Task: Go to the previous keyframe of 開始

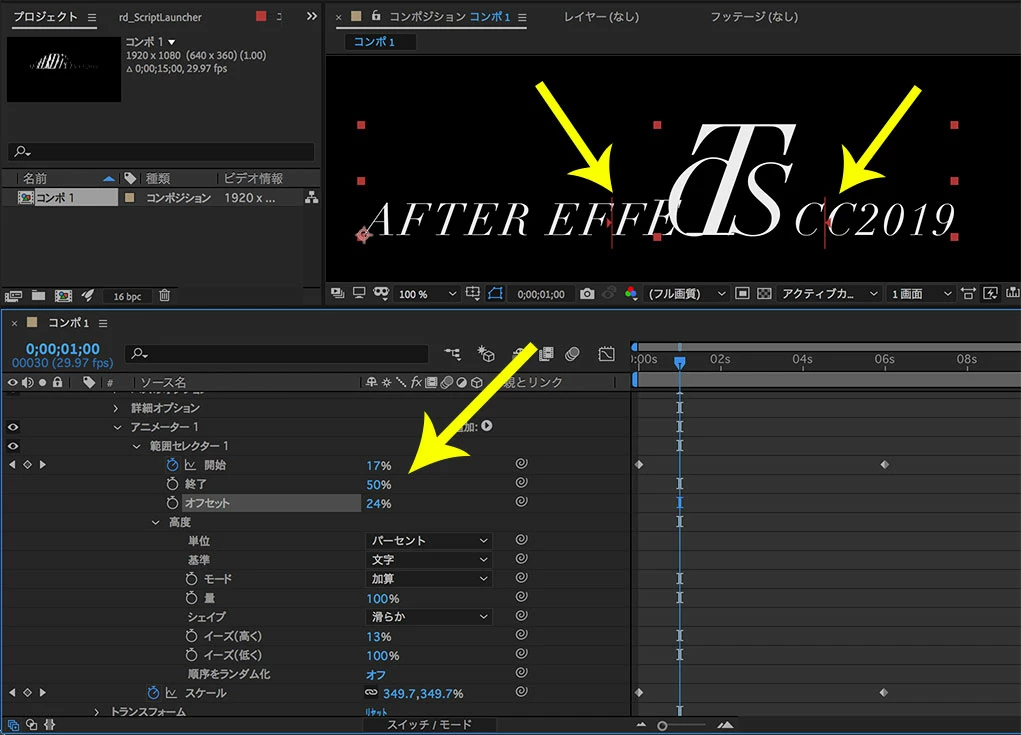Action: [12, 465]
